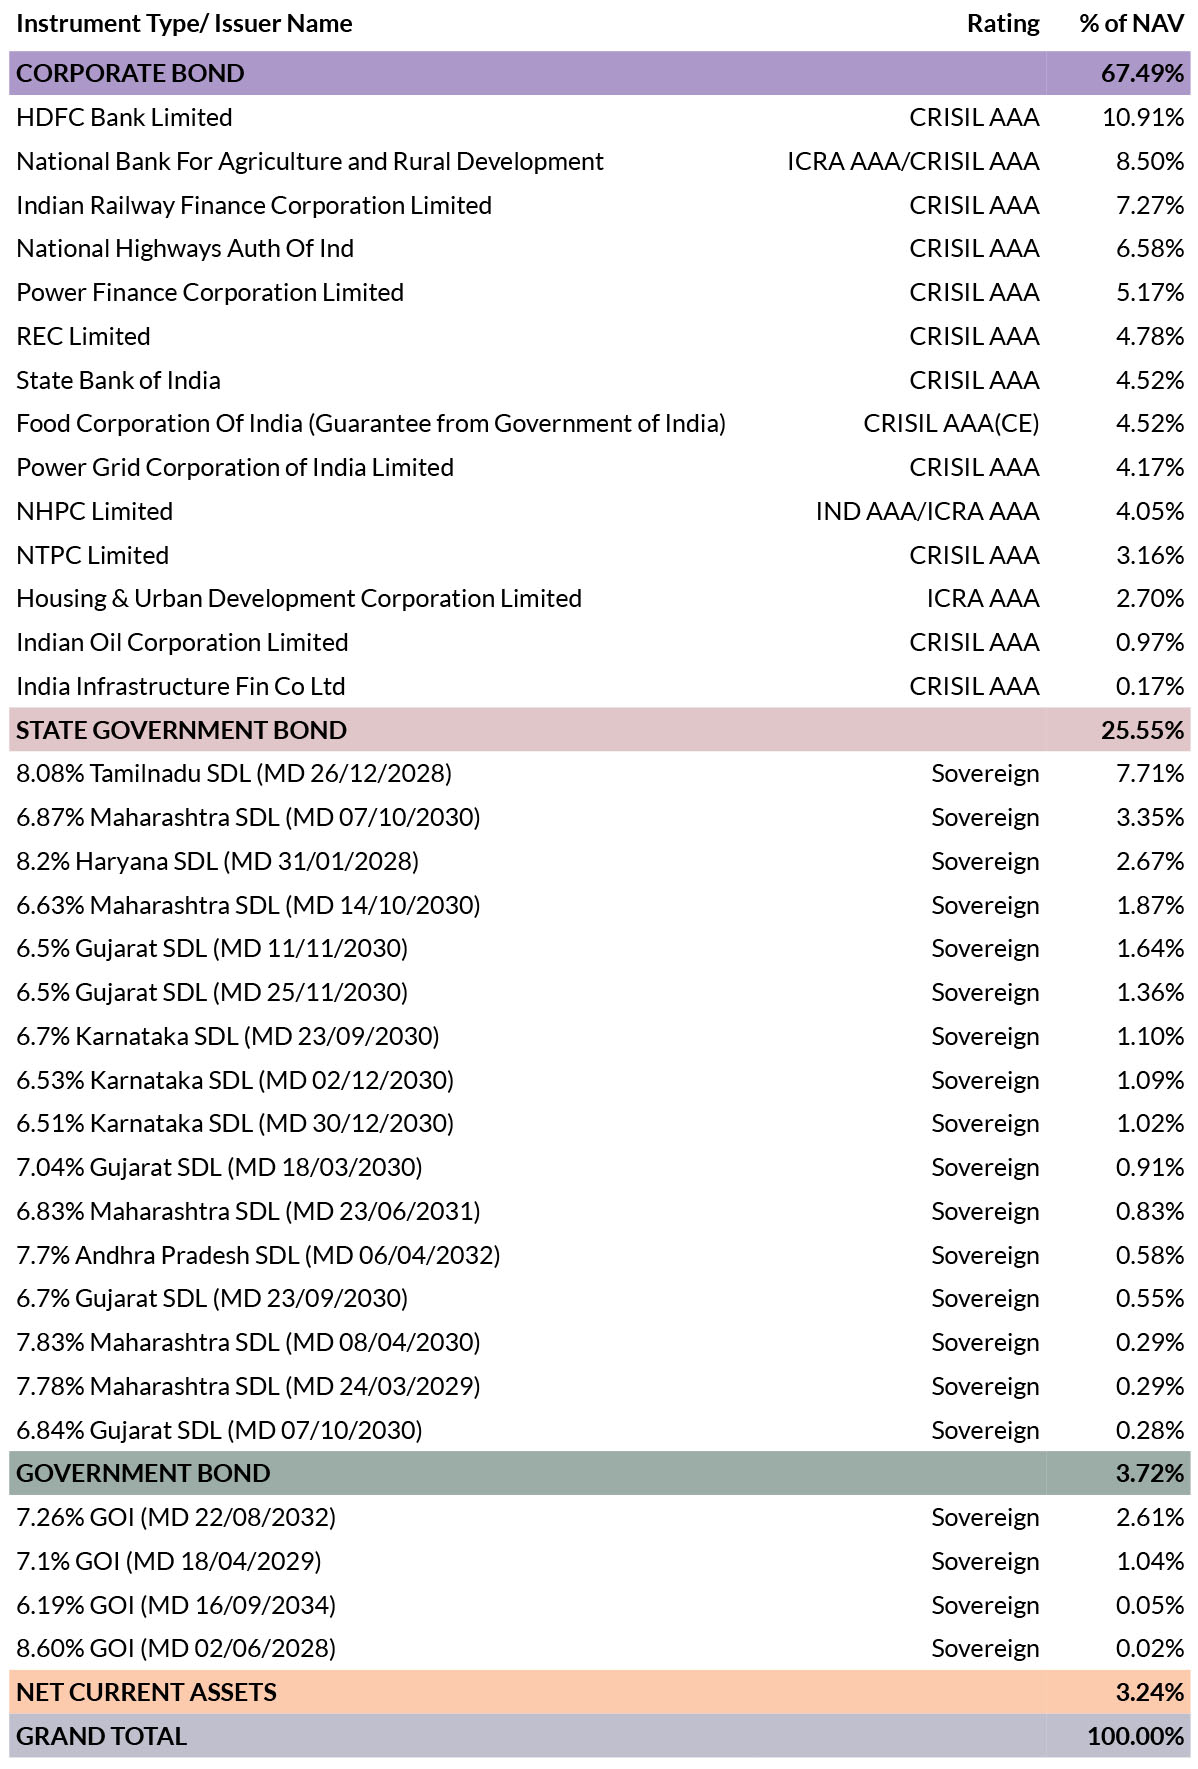
Task: Select the Food Corporation Of India row
Action: 599,423
